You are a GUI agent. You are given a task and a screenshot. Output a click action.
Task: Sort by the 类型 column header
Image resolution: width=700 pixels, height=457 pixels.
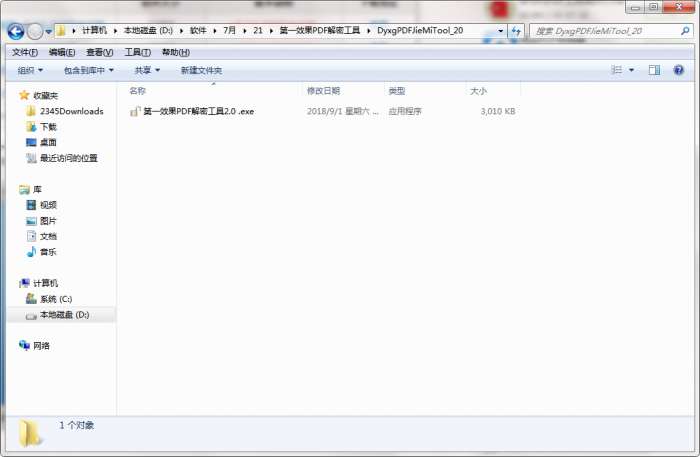tap(396, 91)
